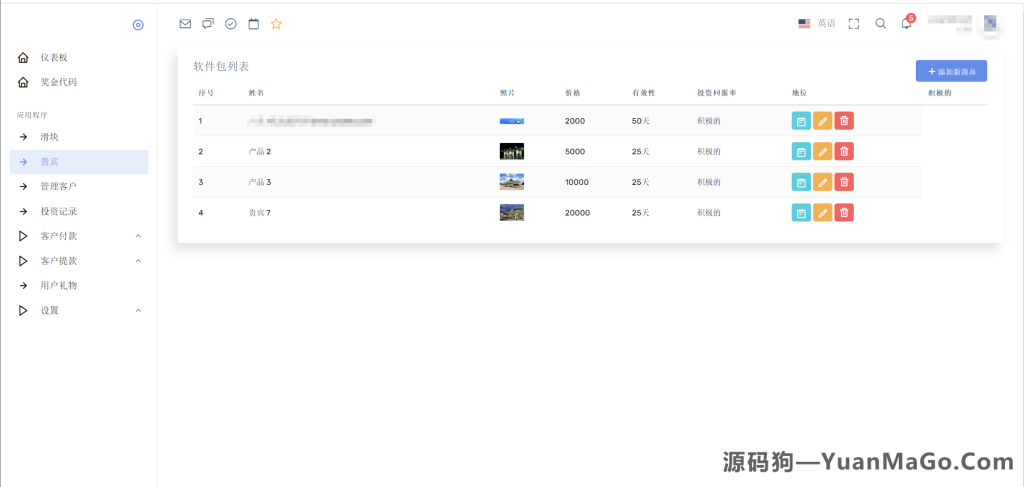1024x487 pixels.
Task: Open the search magnifier icon
Action: pyautogui.click(x=880, y=24)
